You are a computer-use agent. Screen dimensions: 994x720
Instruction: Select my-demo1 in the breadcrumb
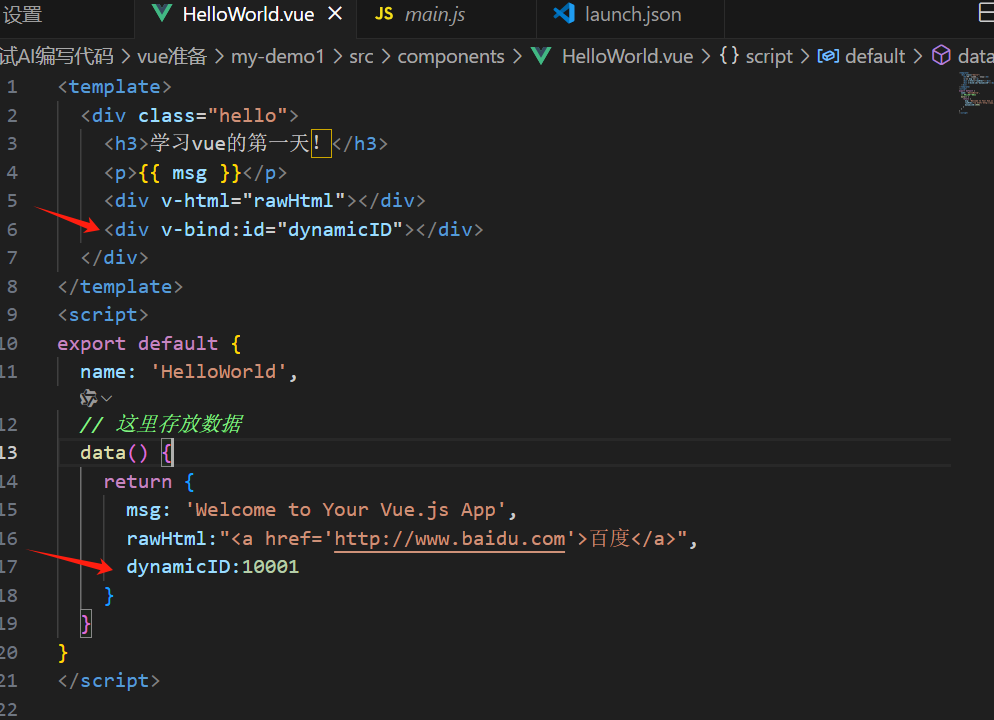pos(278,56)
